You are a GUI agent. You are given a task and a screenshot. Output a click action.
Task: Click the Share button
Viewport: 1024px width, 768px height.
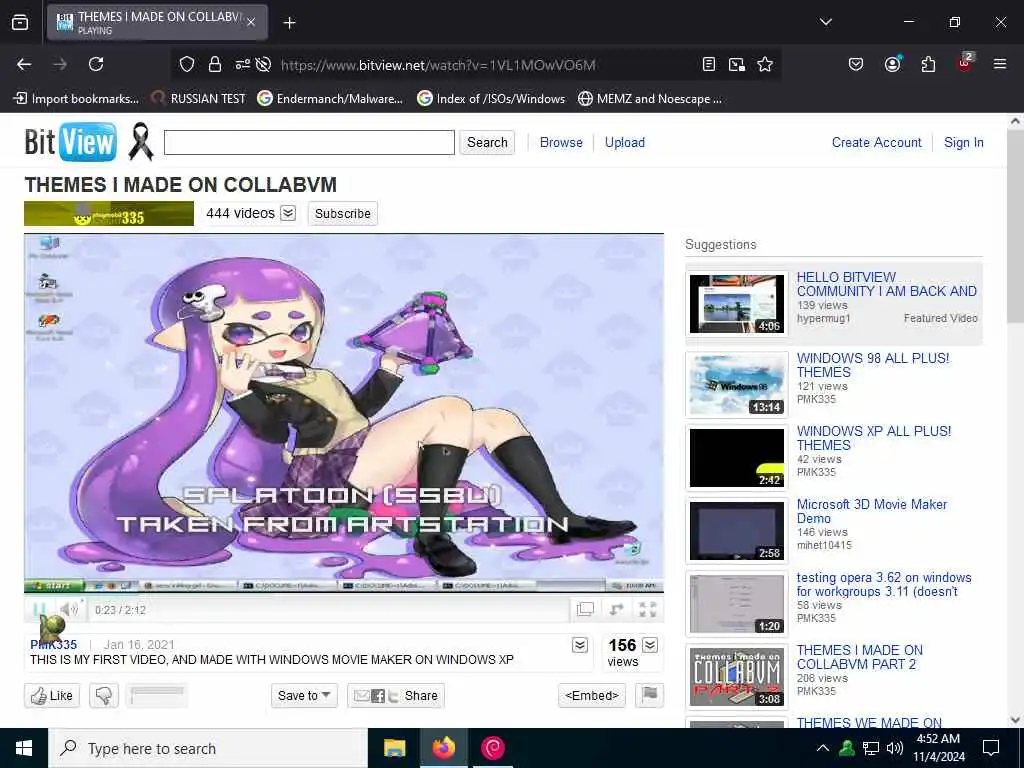396,696
